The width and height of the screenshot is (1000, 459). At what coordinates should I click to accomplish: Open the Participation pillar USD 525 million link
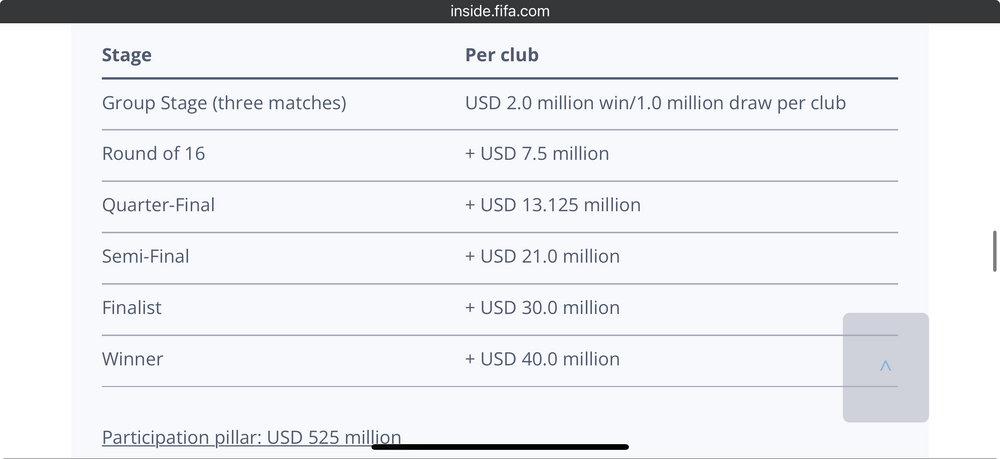251,437
